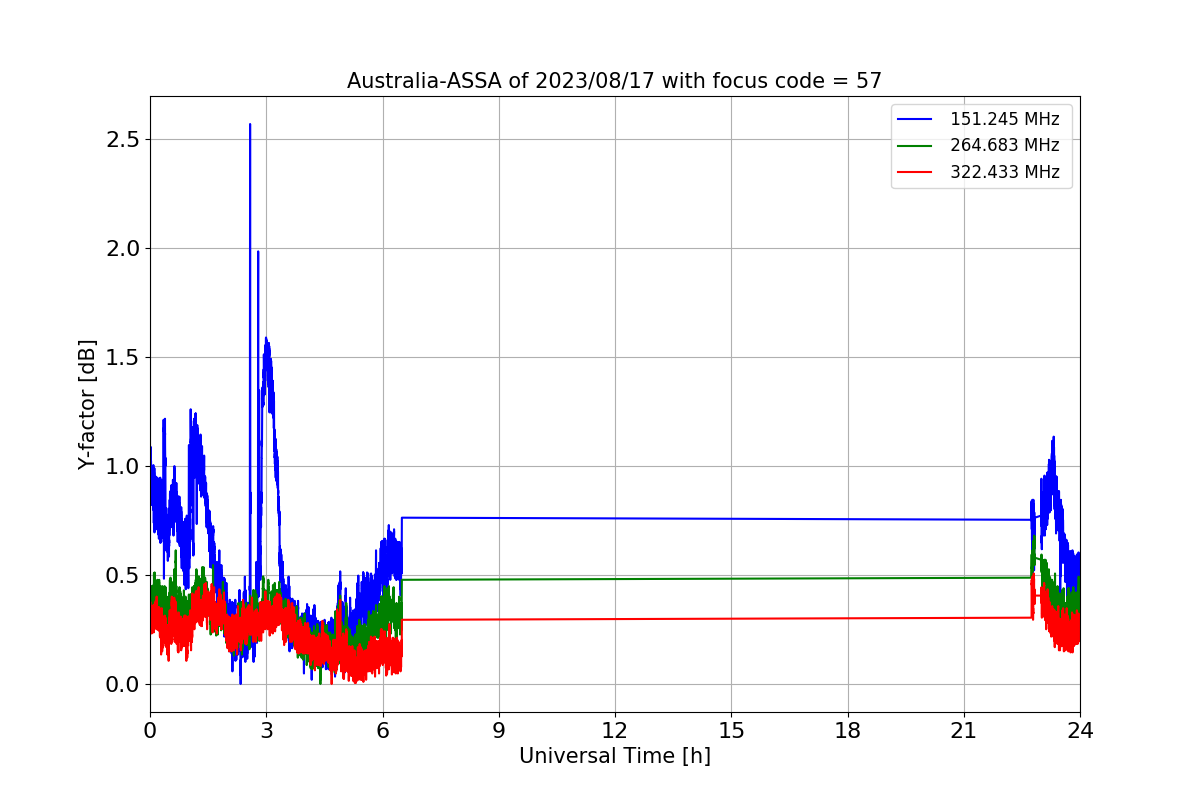The height and width of the screenshot is (800, 1200).
Task: Click the 24 tick label on x-axis
Action: (x=1080, y=731)
